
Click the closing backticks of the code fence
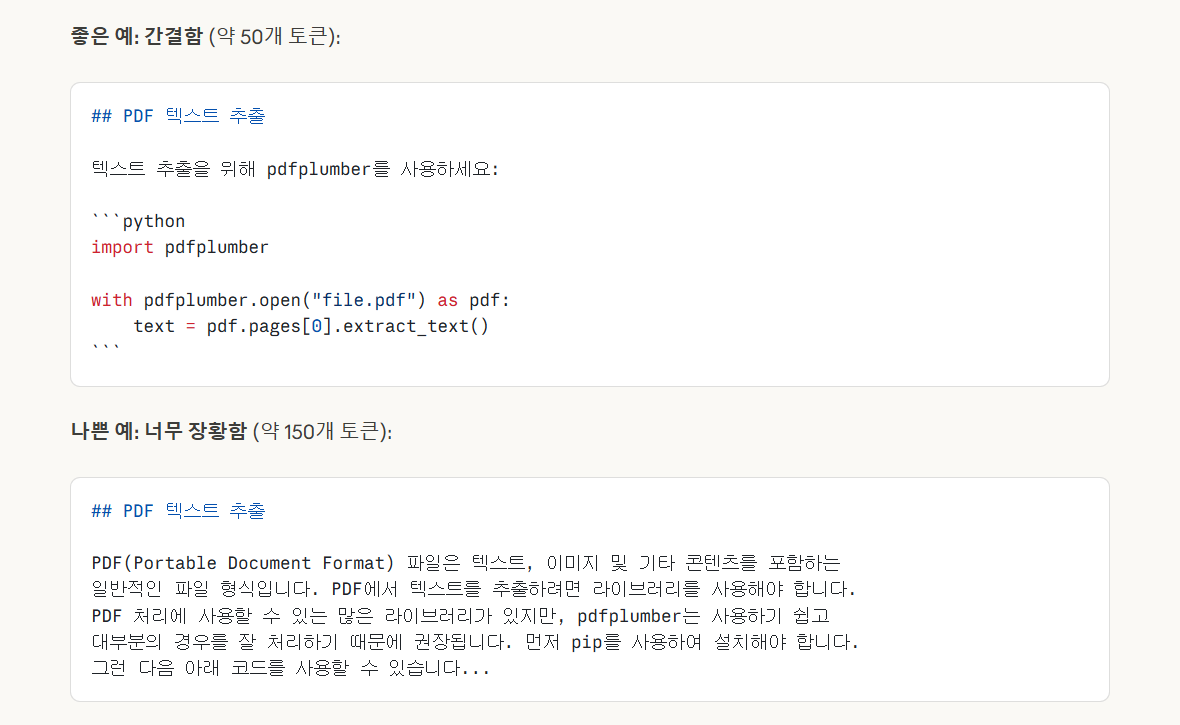[106, 348]
